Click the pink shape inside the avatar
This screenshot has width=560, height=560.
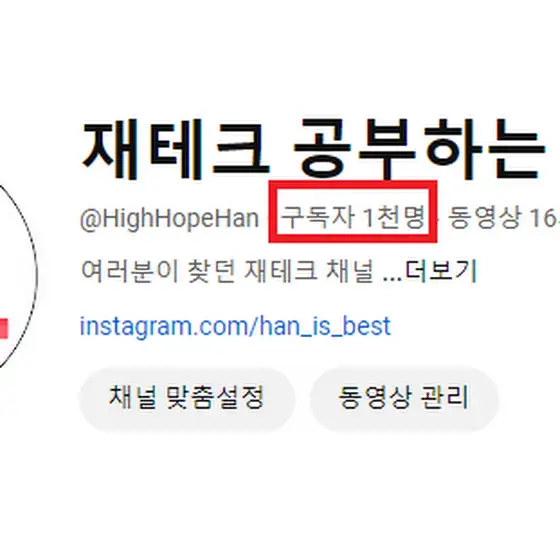tap(4, 328)
